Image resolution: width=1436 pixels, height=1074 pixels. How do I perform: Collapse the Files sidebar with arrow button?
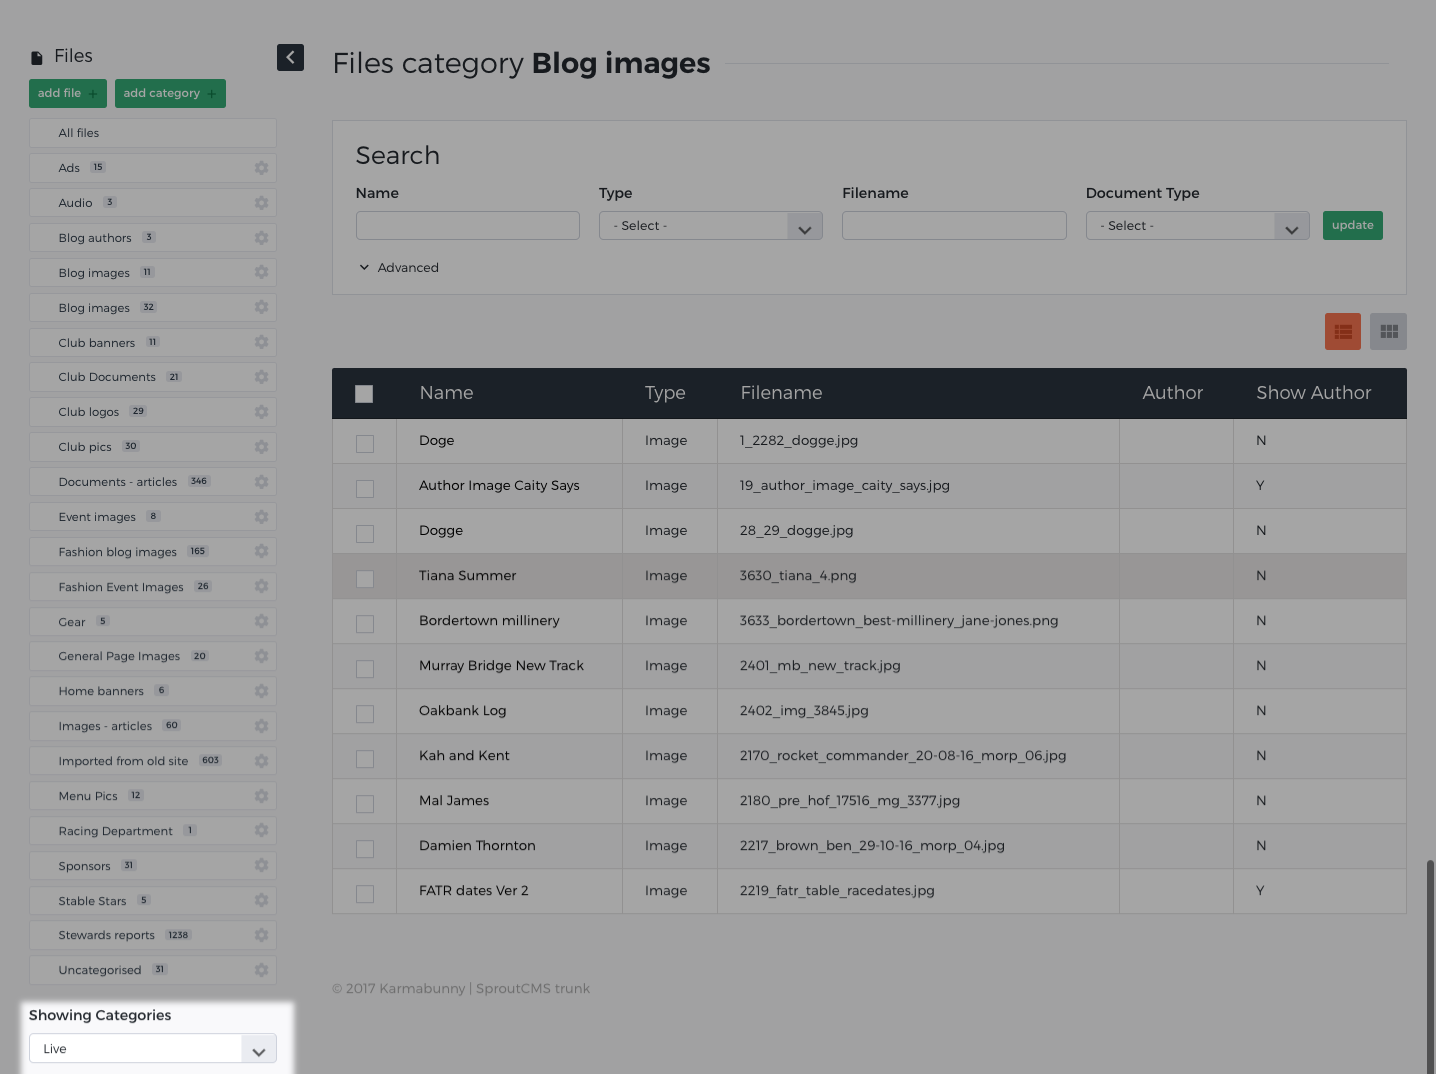290,57
